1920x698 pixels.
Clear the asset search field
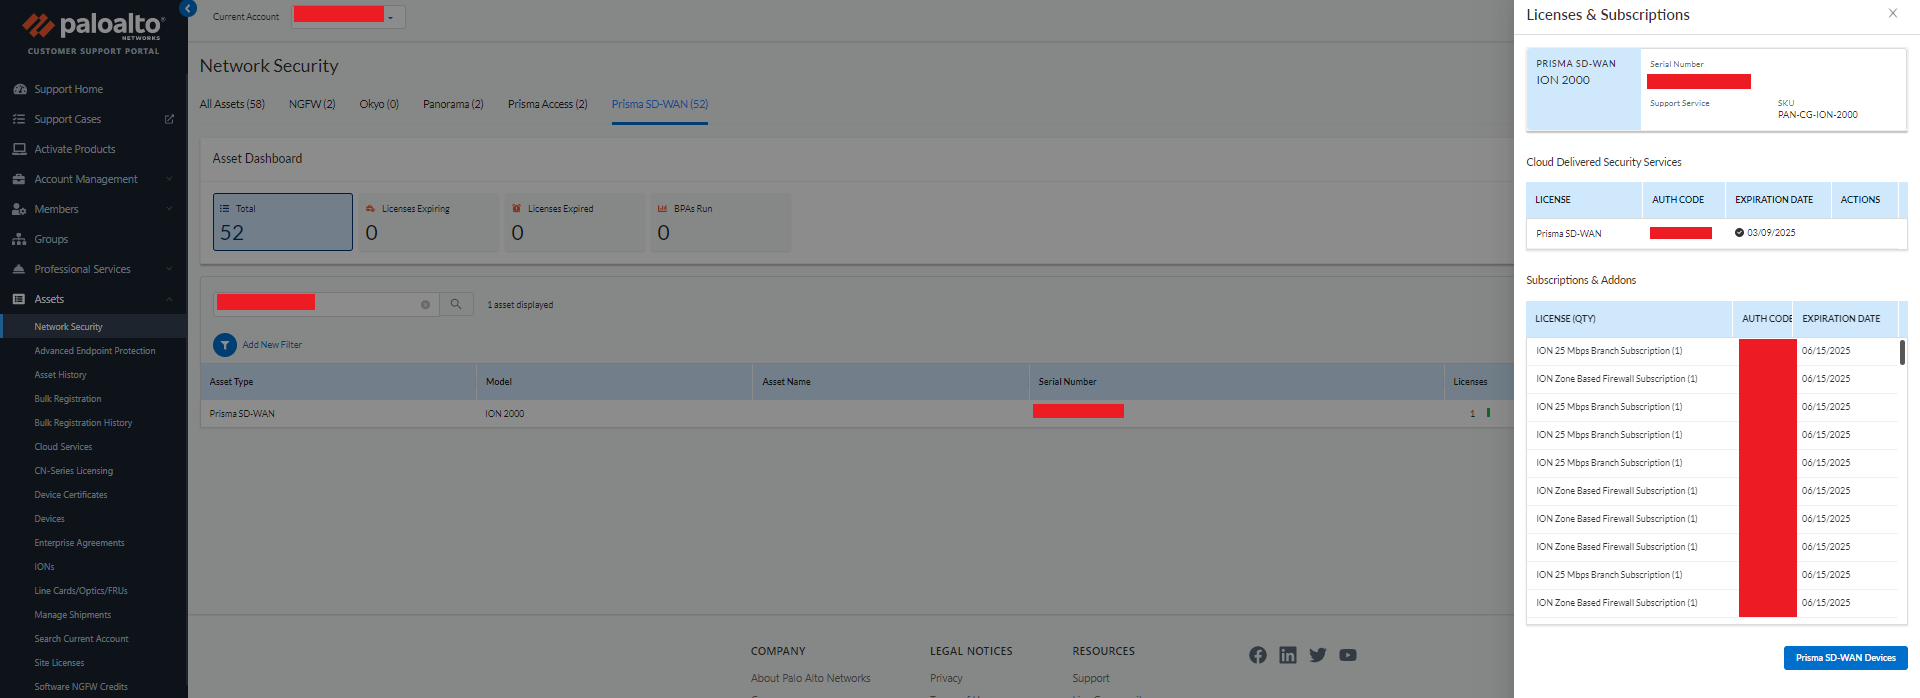coord(425,305)
